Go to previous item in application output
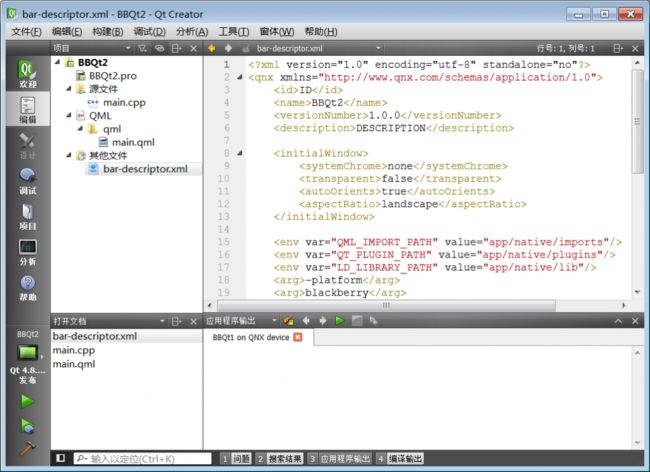 coord(306,320)
